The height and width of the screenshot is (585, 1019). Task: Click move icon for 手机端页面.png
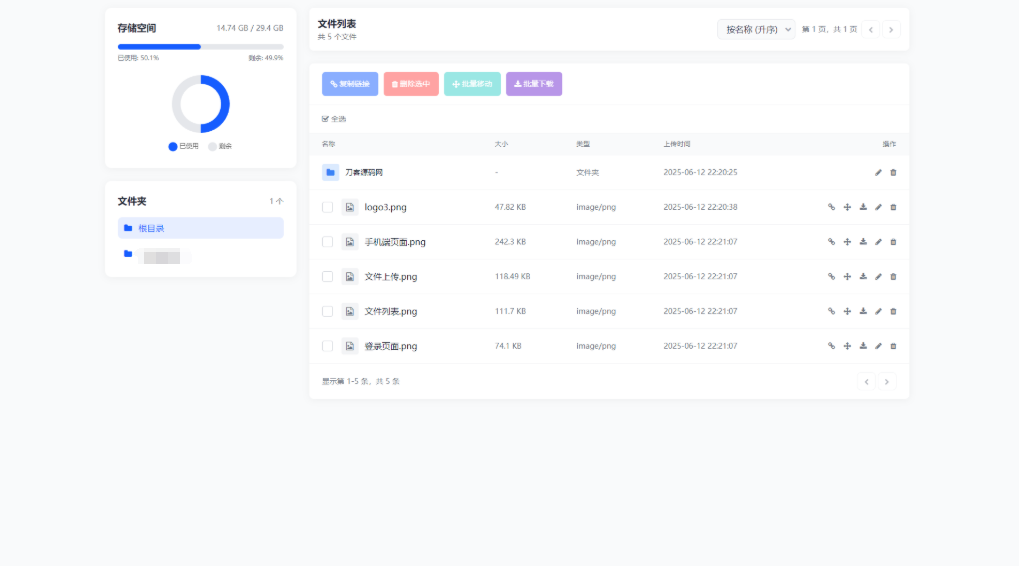coord(847,242)
